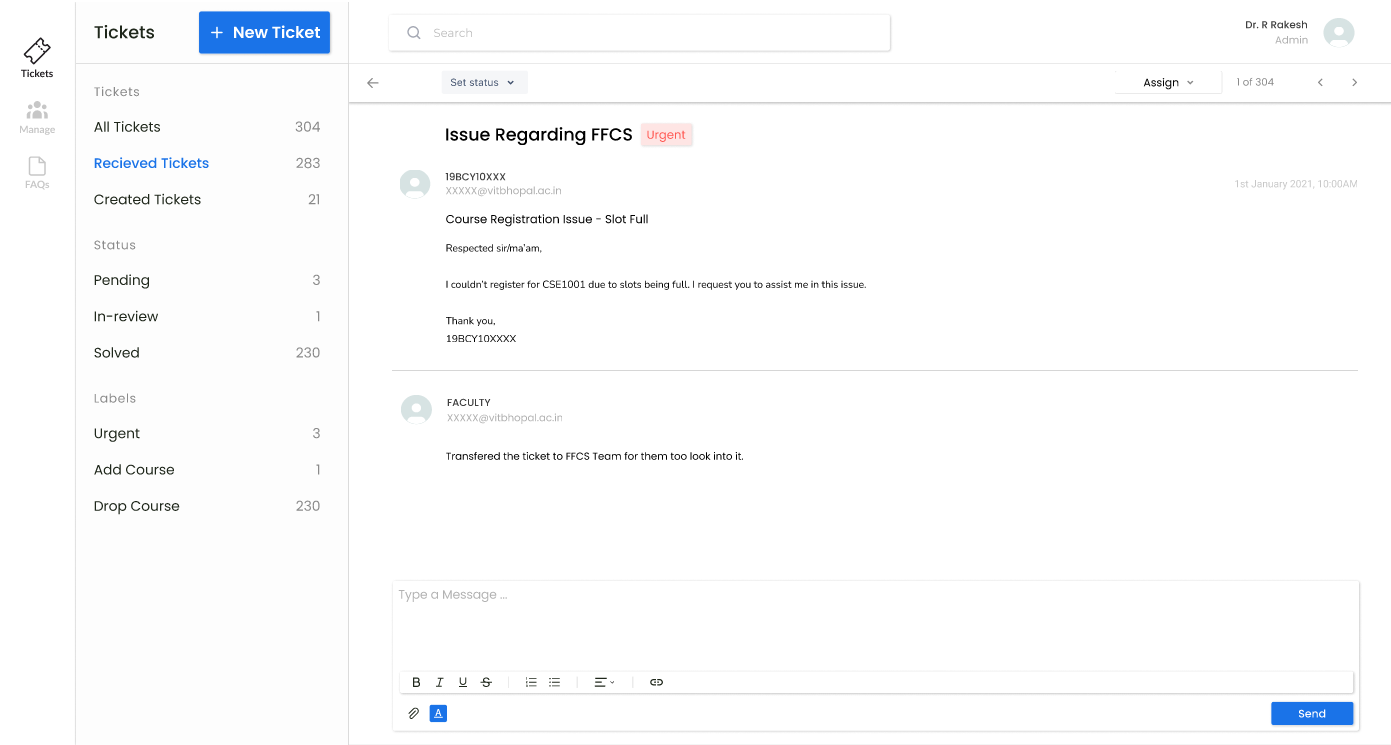Image resolution: width=1391 pixels, height=745 pixels.
Task: Click the '1 of 304' ticket counter
Action: tap(1255, 83)
